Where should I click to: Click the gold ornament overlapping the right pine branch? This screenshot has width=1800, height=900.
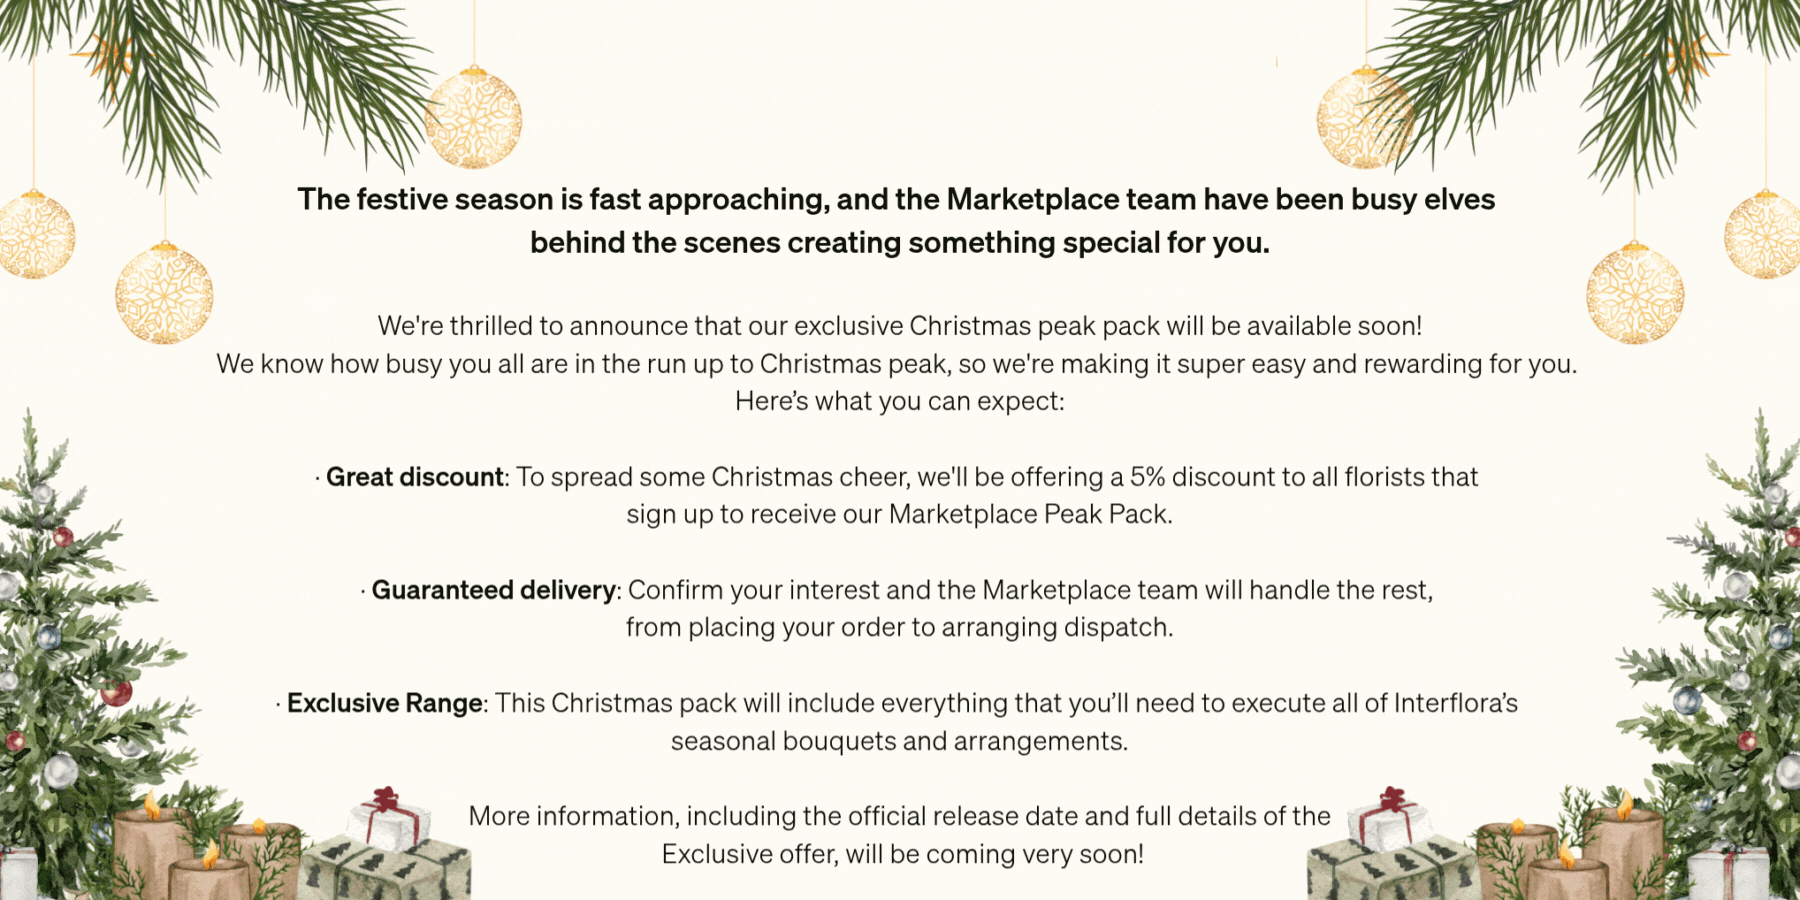pyautogui.click(x=1362, y=118)
